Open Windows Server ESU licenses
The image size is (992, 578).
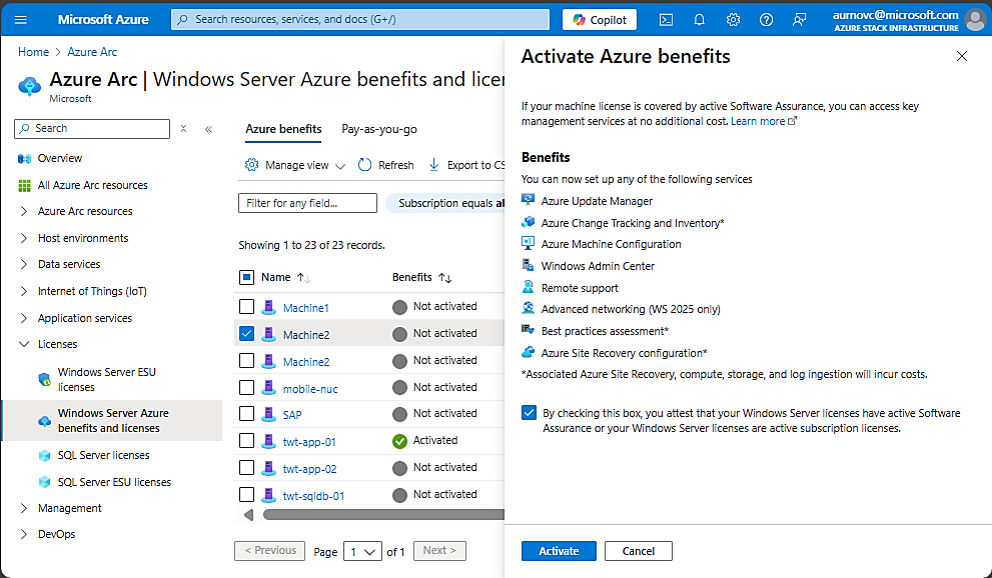tap(106, 379)
